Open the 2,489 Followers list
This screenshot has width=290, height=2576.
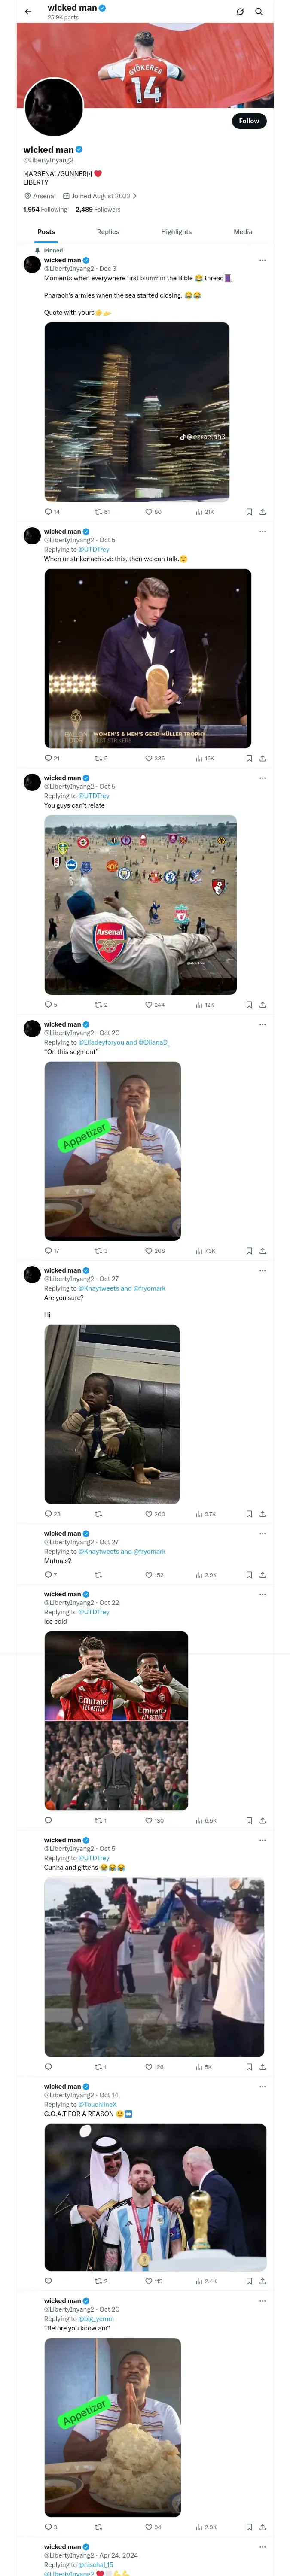coord(98,209)
